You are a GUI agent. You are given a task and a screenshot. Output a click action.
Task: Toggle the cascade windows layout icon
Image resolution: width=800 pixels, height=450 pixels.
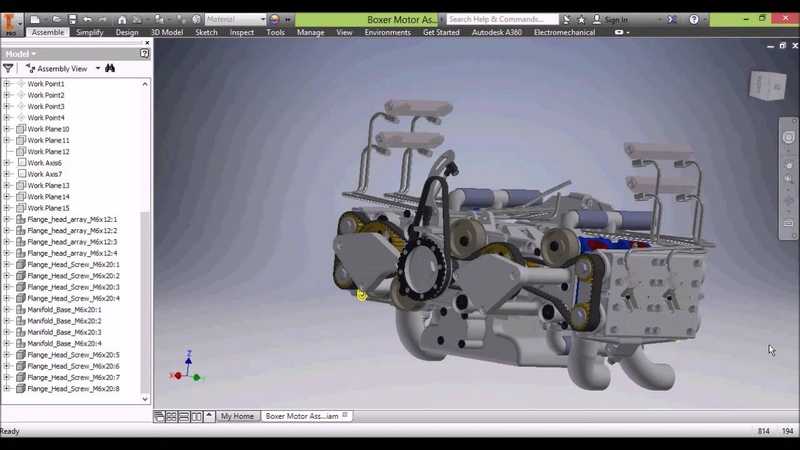[159, 416]
